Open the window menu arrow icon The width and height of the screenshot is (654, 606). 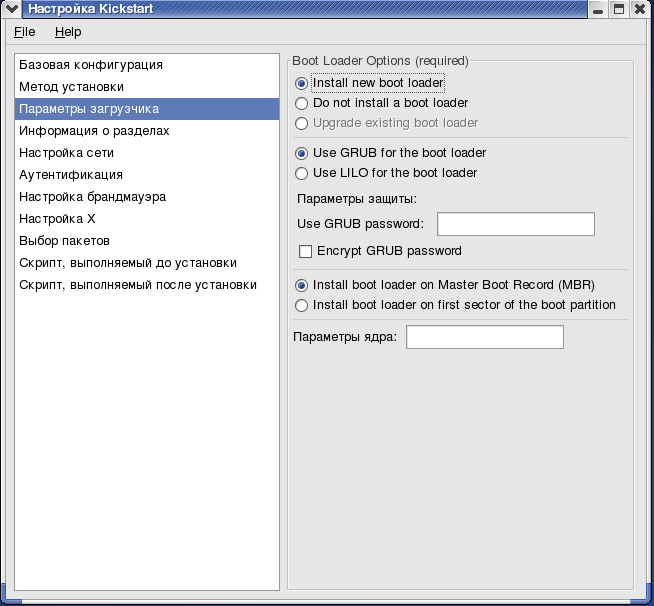pyautogui.click(x=11, y=9)
